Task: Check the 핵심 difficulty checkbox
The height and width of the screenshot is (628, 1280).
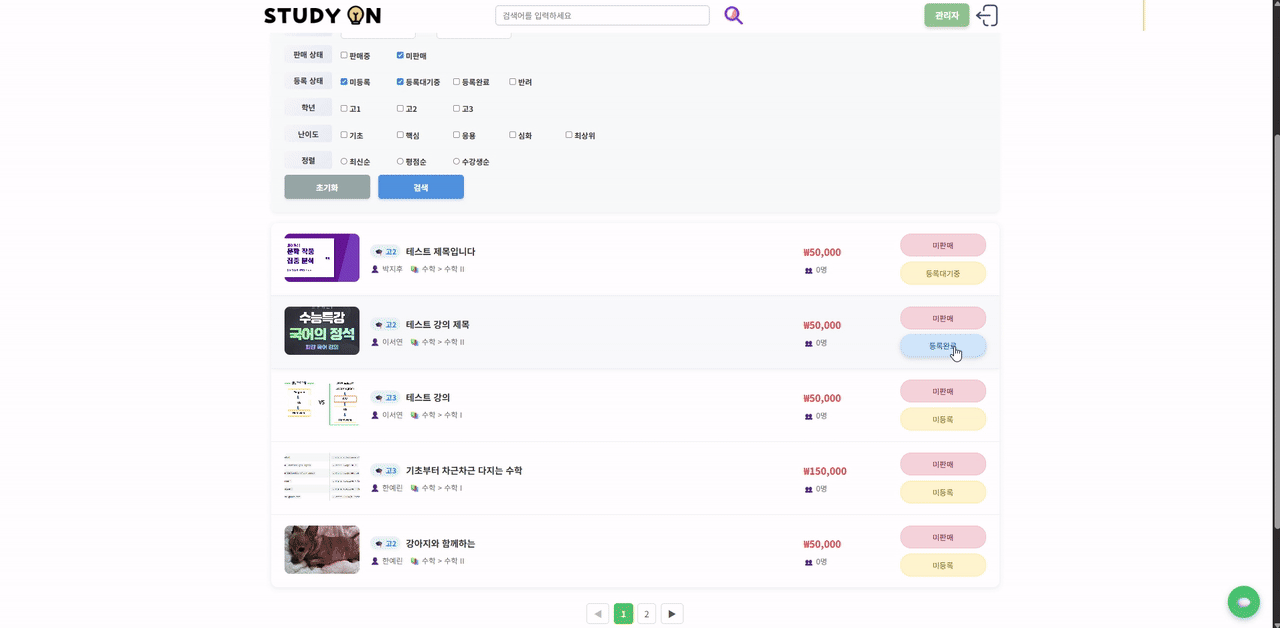Action: (x=400, y=135)
